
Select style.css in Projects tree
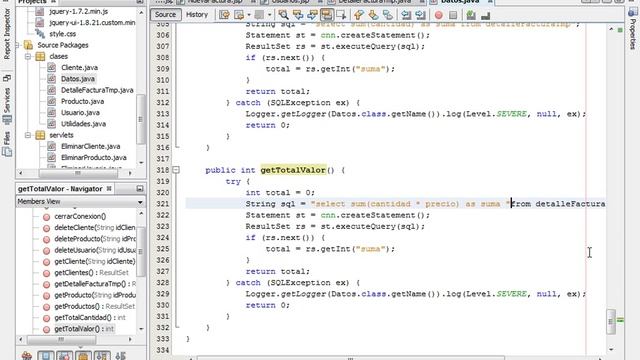pyautogui.click(x=62, y=34)
